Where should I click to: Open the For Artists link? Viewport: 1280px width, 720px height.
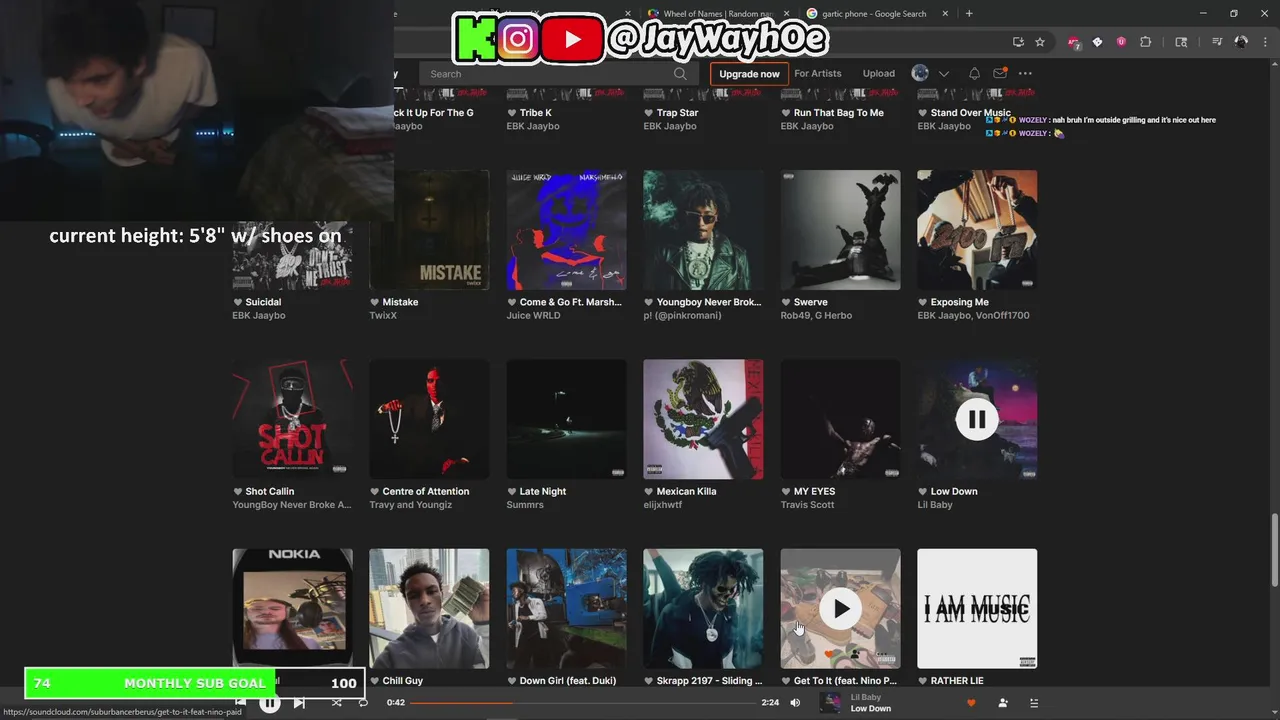pyautogui.click(x=818, y=73)
